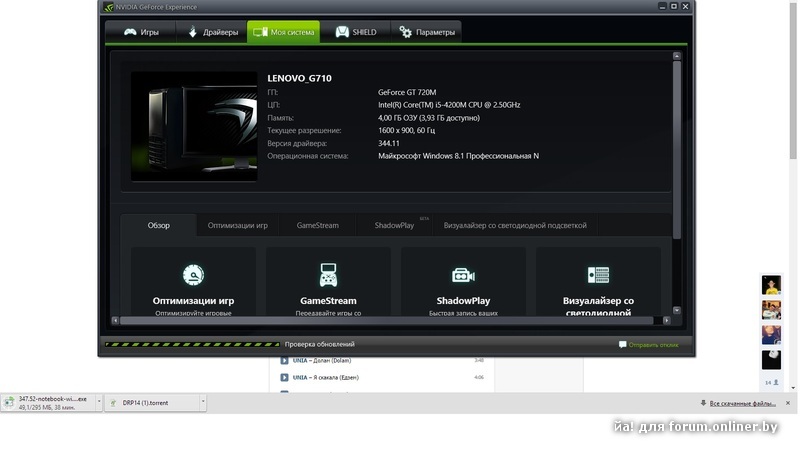This screenshot has width=800, height=450.
Task: Play the UNIA – Долан (Dolan) track
Action: click(284, 360)
